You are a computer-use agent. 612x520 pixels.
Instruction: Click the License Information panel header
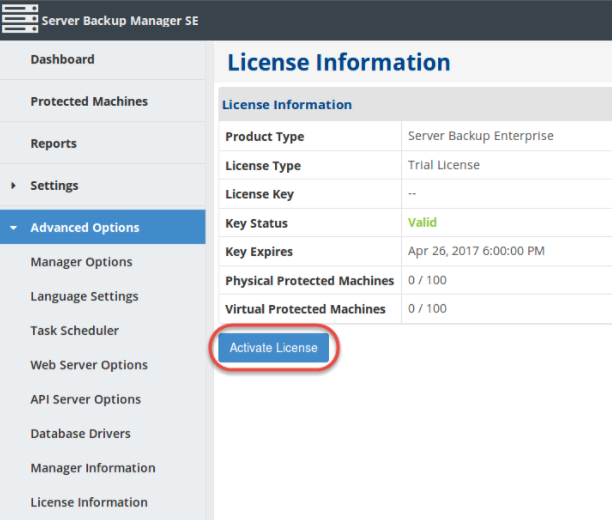287,105
